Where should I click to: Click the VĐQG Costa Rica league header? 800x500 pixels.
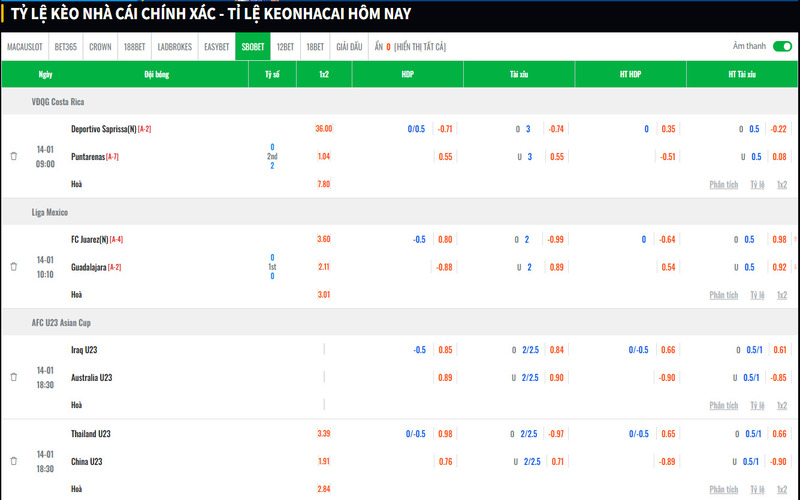coord(58,102)
